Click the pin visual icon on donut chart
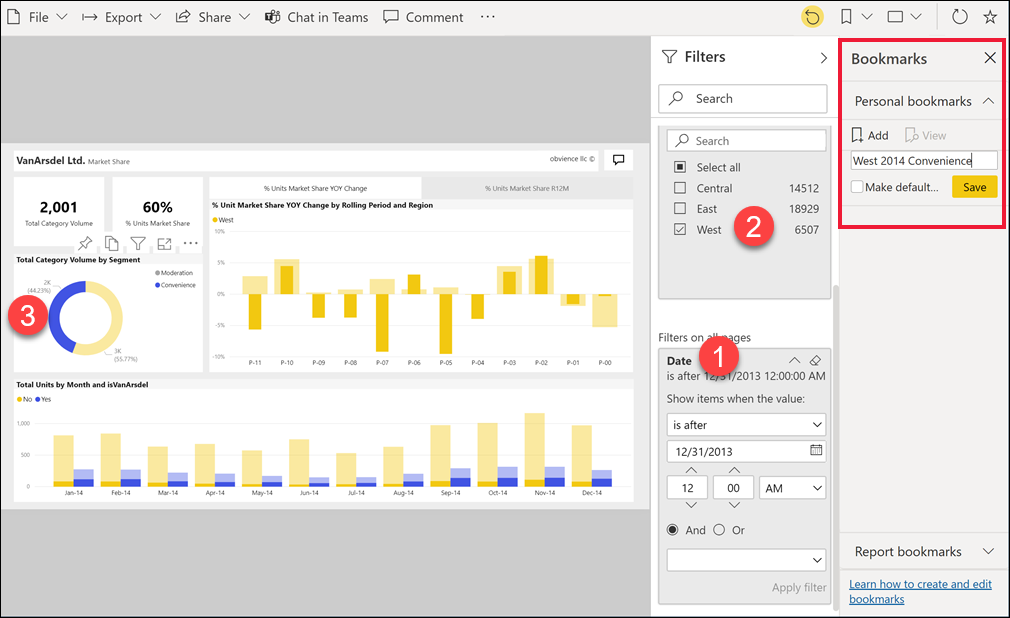1010x618 pixels. click(84, 243)
